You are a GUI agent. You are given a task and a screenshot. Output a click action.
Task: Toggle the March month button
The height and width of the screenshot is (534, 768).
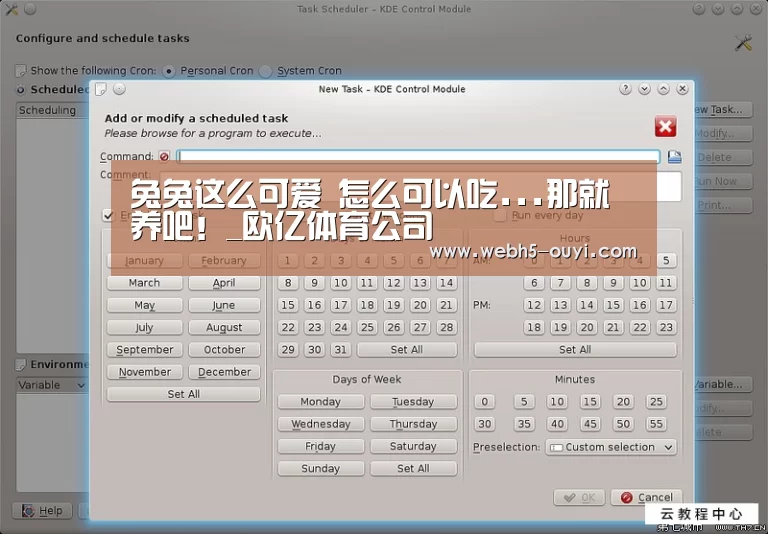144,283
